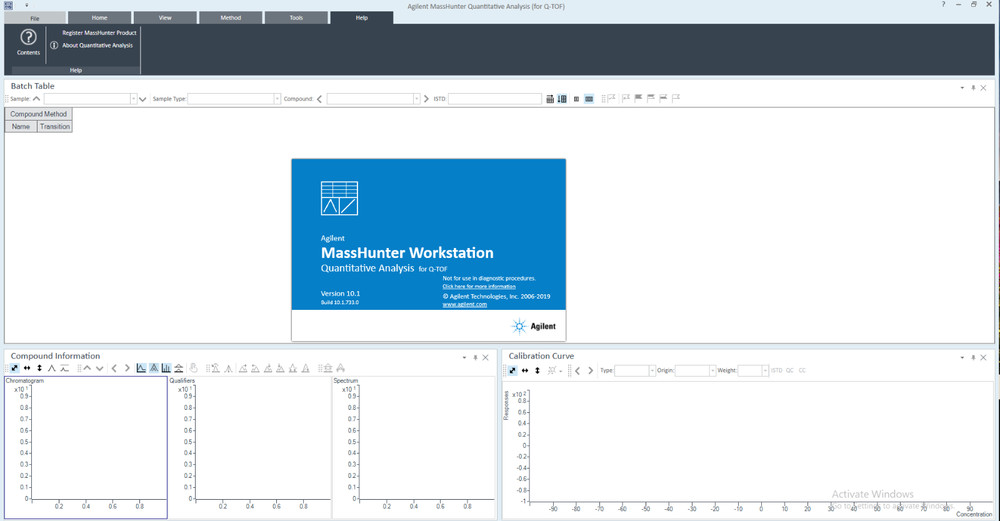Screen dimensions: 1000x521
Task: Click previous arrow in Calibration Curve toolbar
Action: 577,371
